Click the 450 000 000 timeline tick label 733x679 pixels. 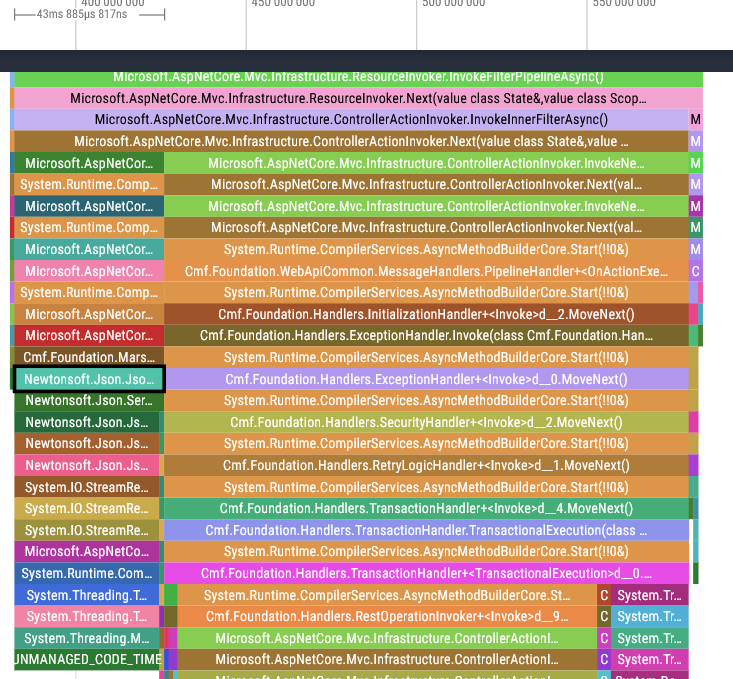283,3
